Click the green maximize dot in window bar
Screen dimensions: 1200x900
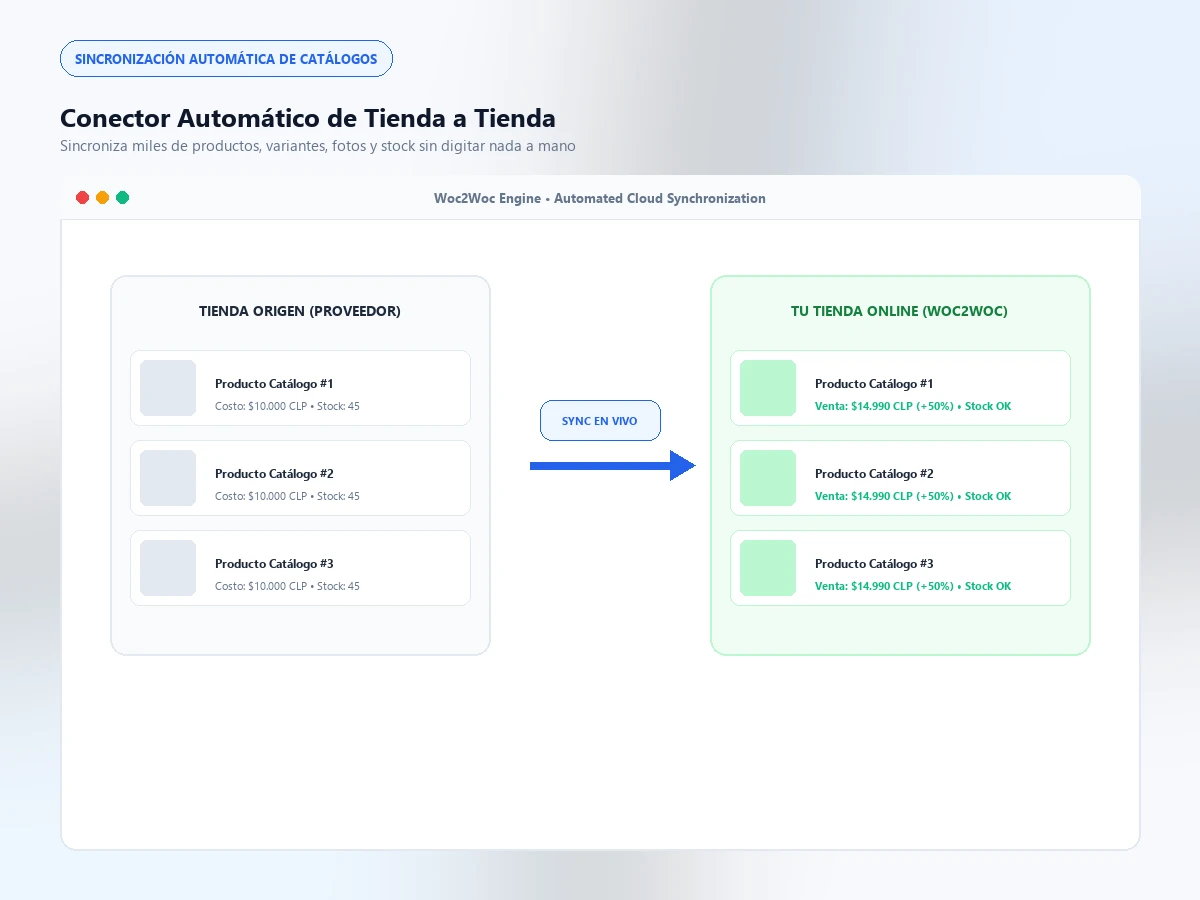click(x=123, y=198)
